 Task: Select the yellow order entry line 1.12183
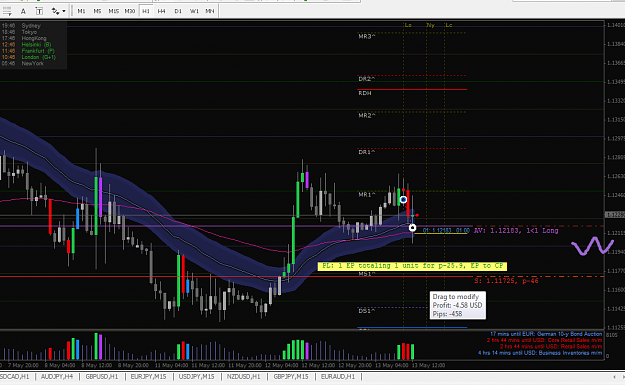pyautogui.click(x=441, y=233)
